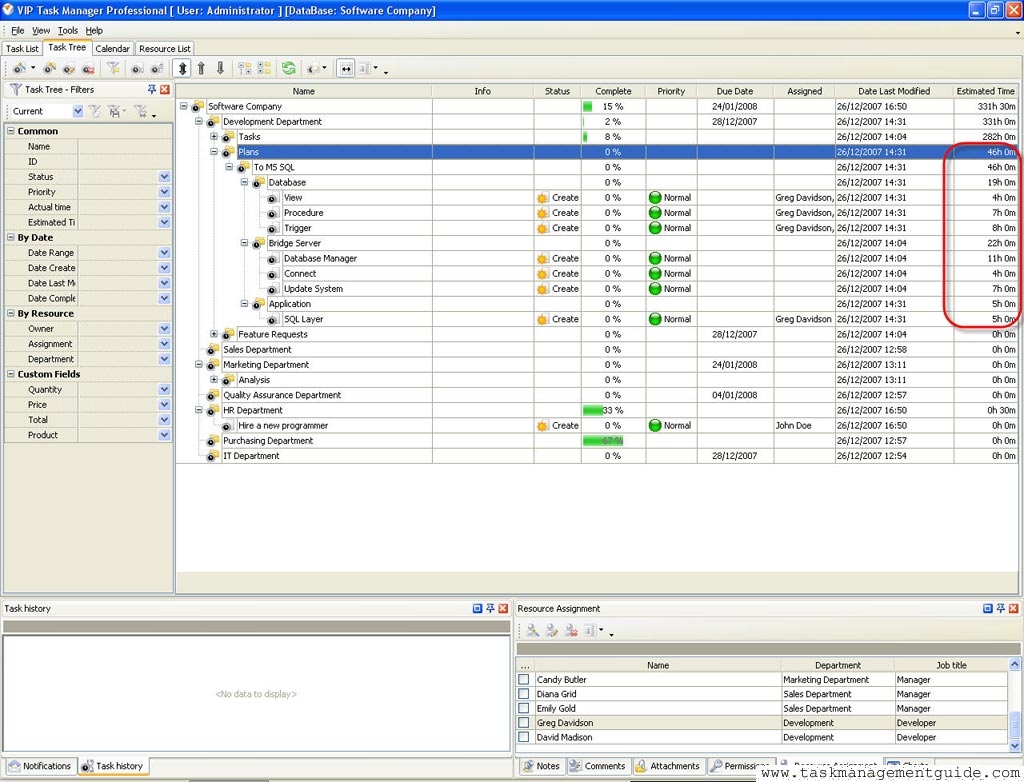Expand the Feature Requests node
Viewport: 1024px width, 782px height.
pos(214,334)
